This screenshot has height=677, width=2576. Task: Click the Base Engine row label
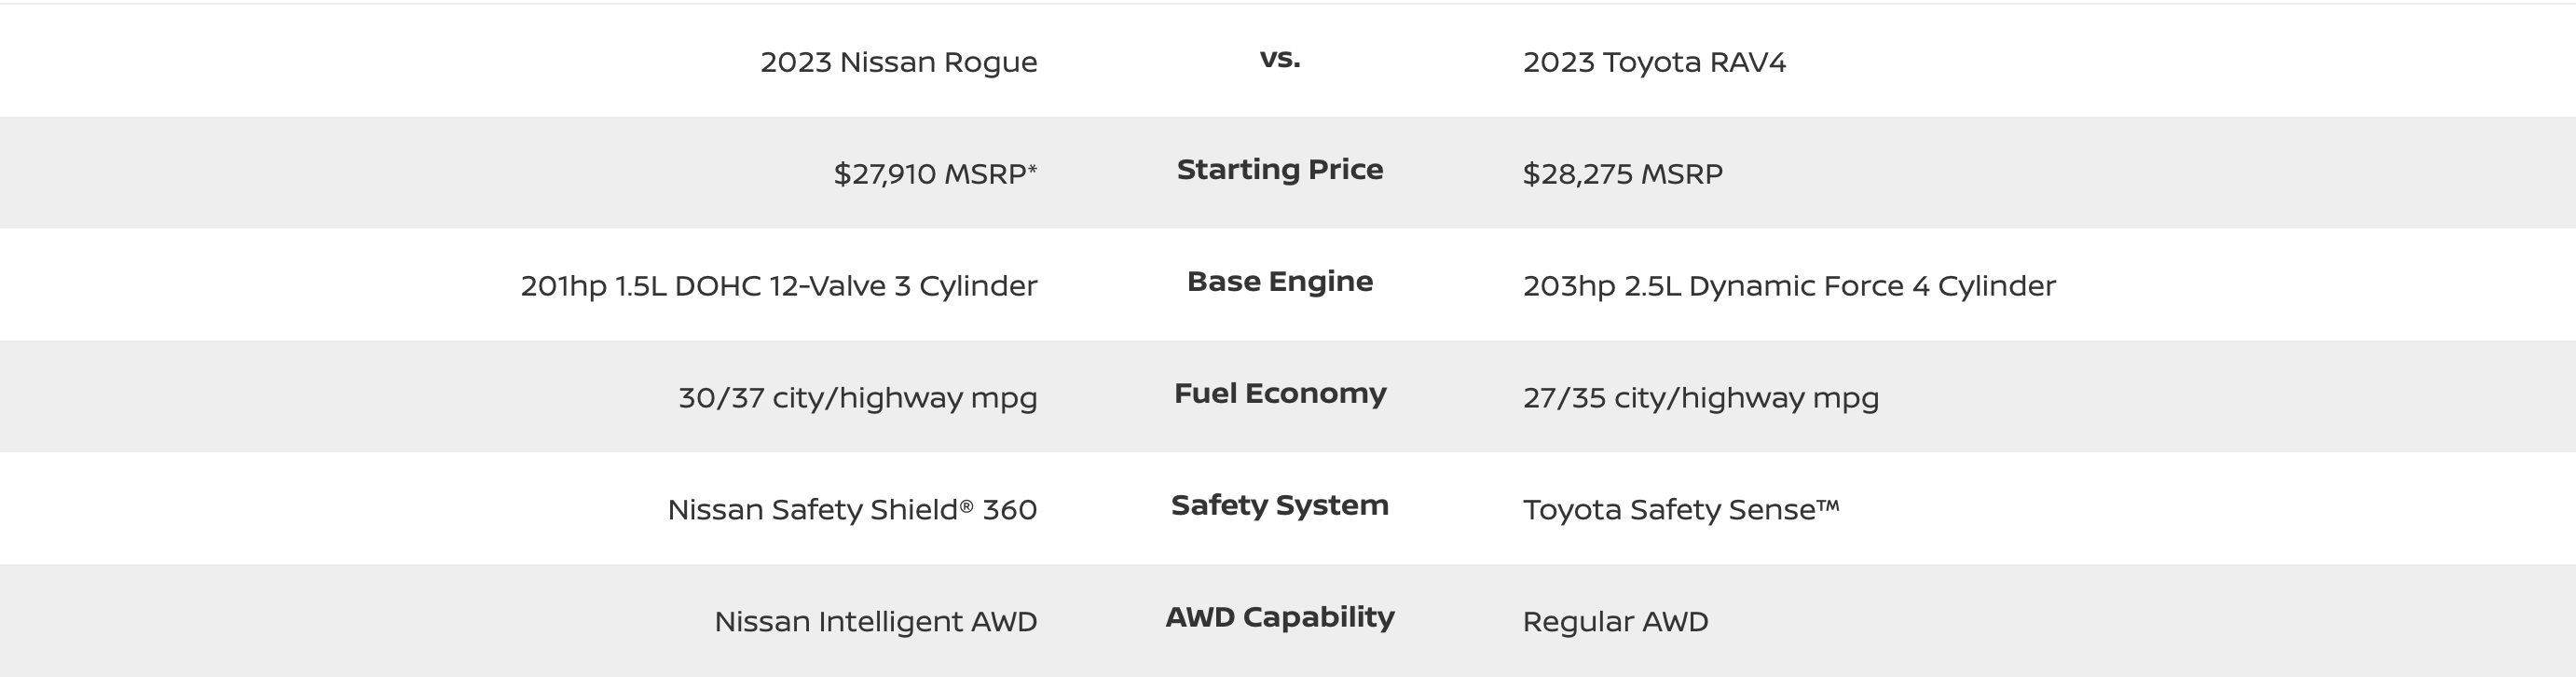1280,281
